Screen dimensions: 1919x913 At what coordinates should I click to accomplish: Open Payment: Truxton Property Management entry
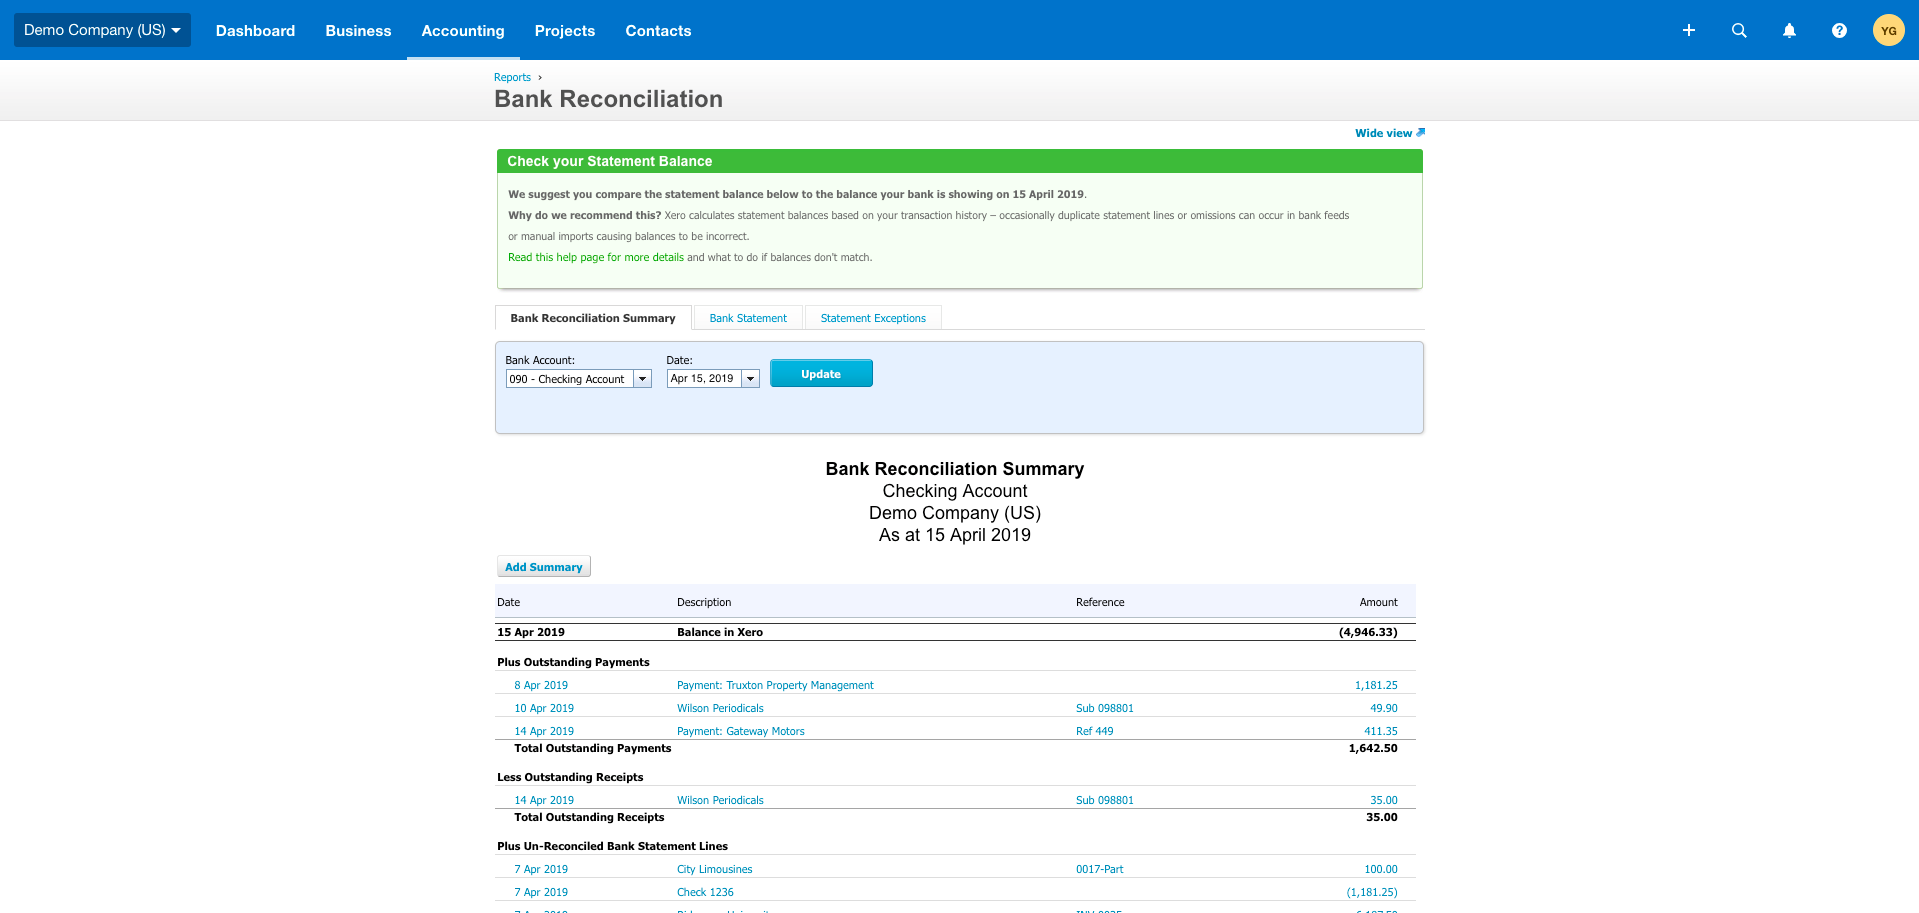[x=775, y=685]
